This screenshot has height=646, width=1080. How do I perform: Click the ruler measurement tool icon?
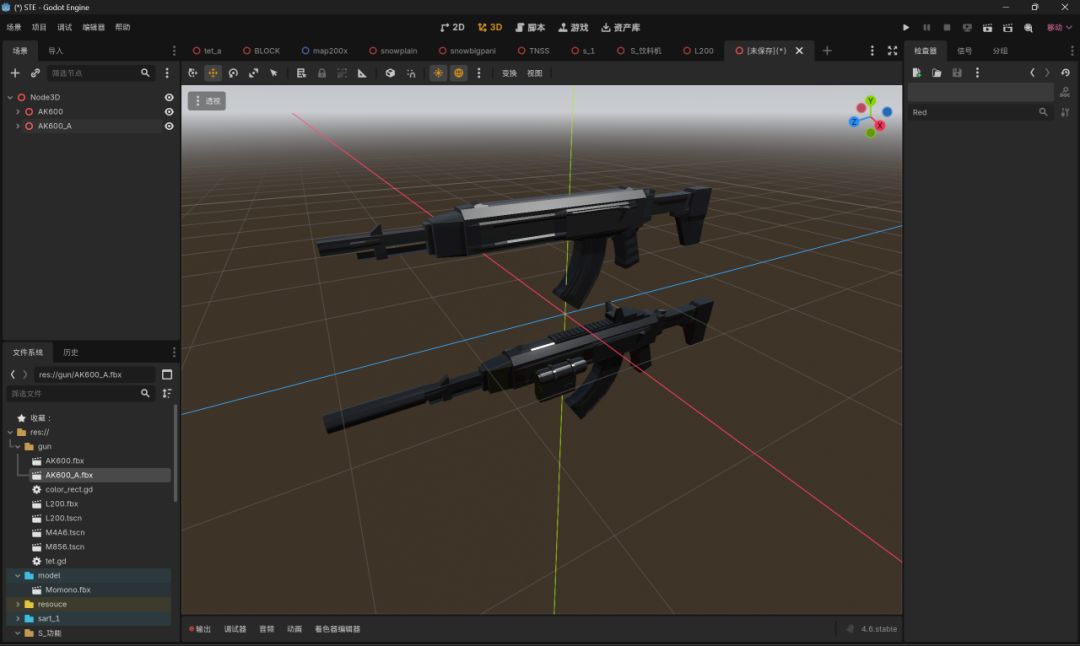pyautogui.click(x=362, y=73)
